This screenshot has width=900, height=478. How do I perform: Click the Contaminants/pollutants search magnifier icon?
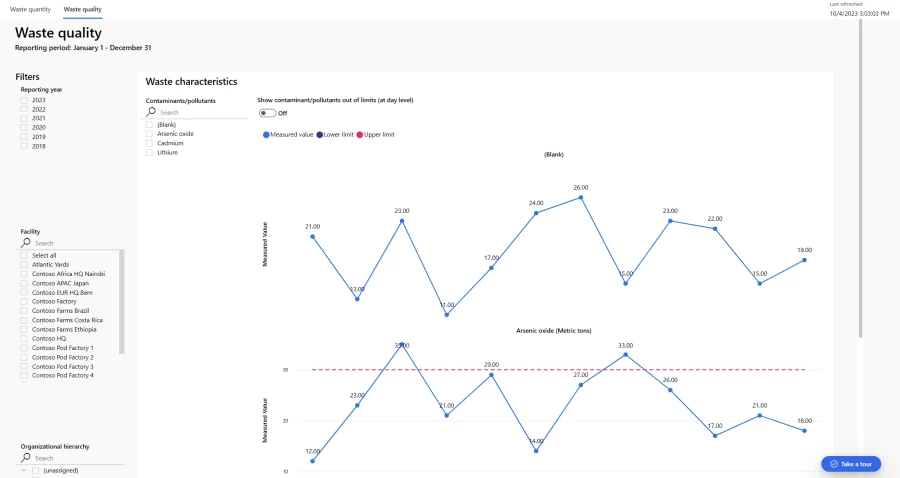pos(151,113)
